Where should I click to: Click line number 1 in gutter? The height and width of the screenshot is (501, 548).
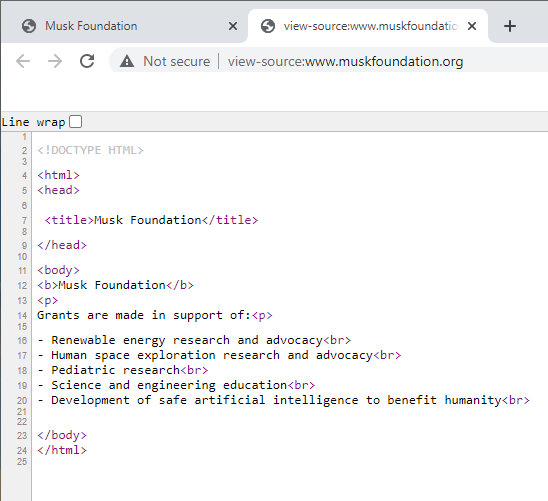pos(24,137)
